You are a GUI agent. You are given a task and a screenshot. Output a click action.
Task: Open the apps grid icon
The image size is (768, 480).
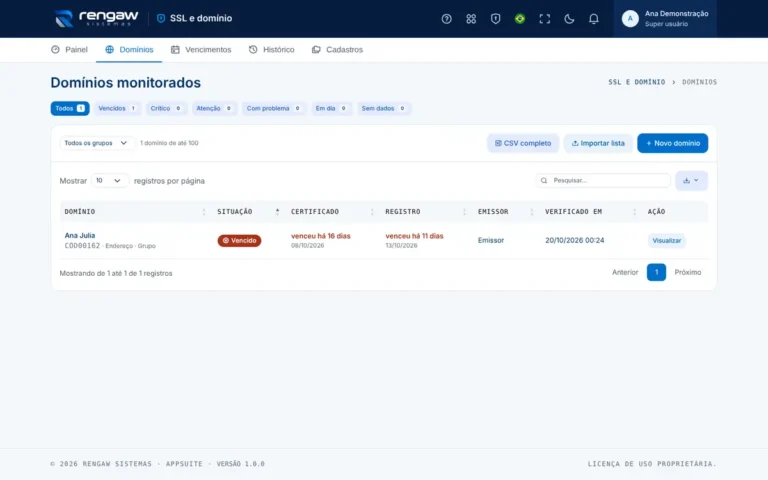coord(471,19)
